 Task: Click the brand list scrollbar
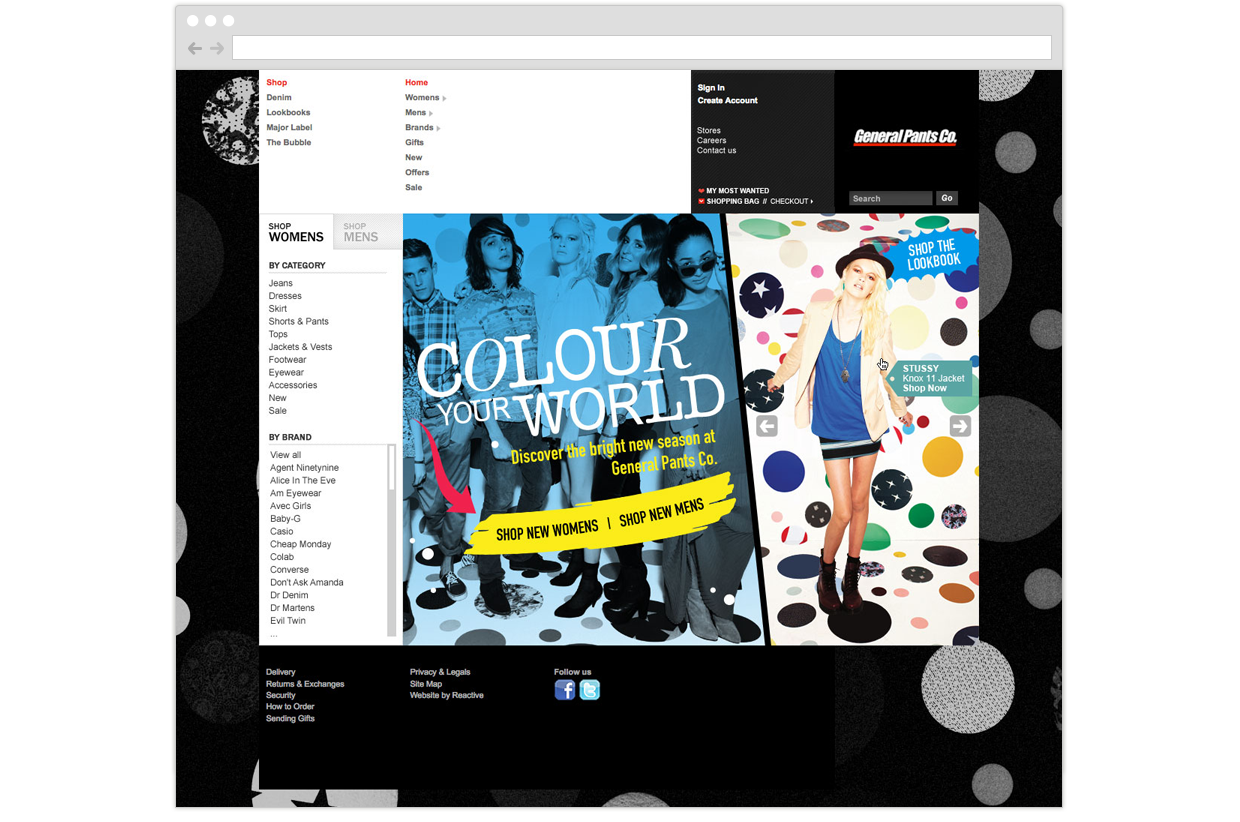(x=391, y=540)
